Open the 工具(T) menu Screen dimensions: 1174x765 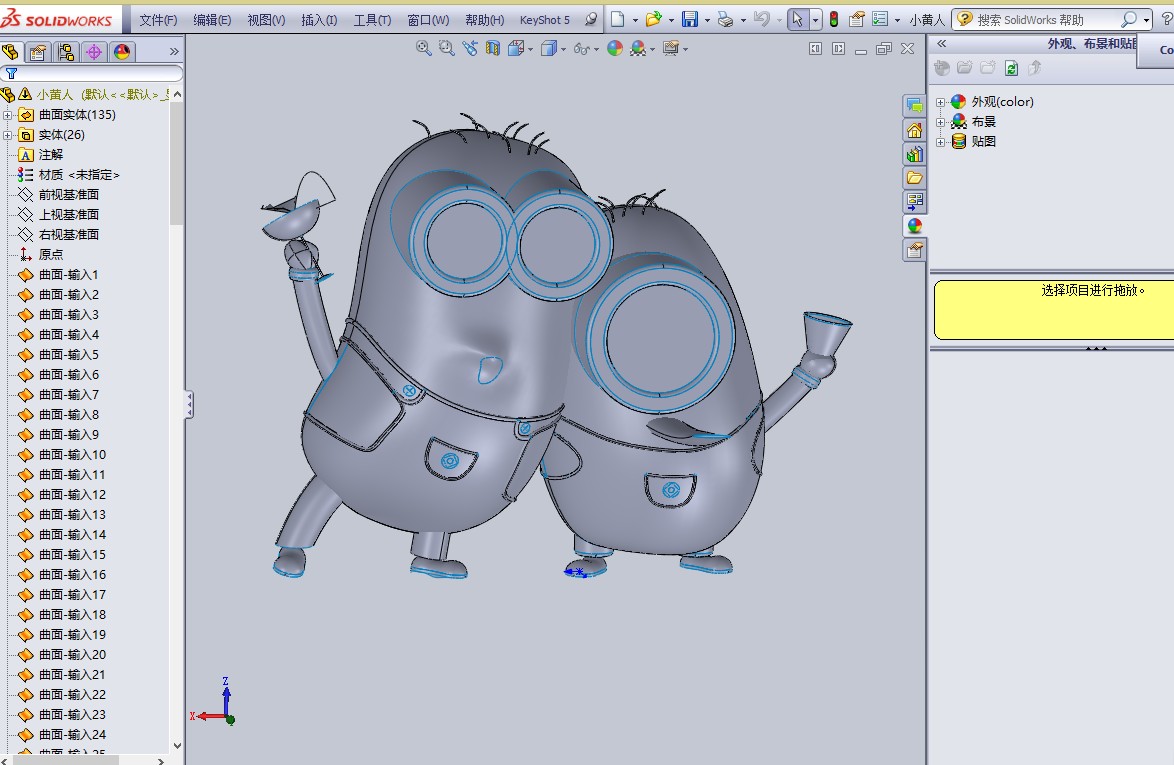pos(372,20)
